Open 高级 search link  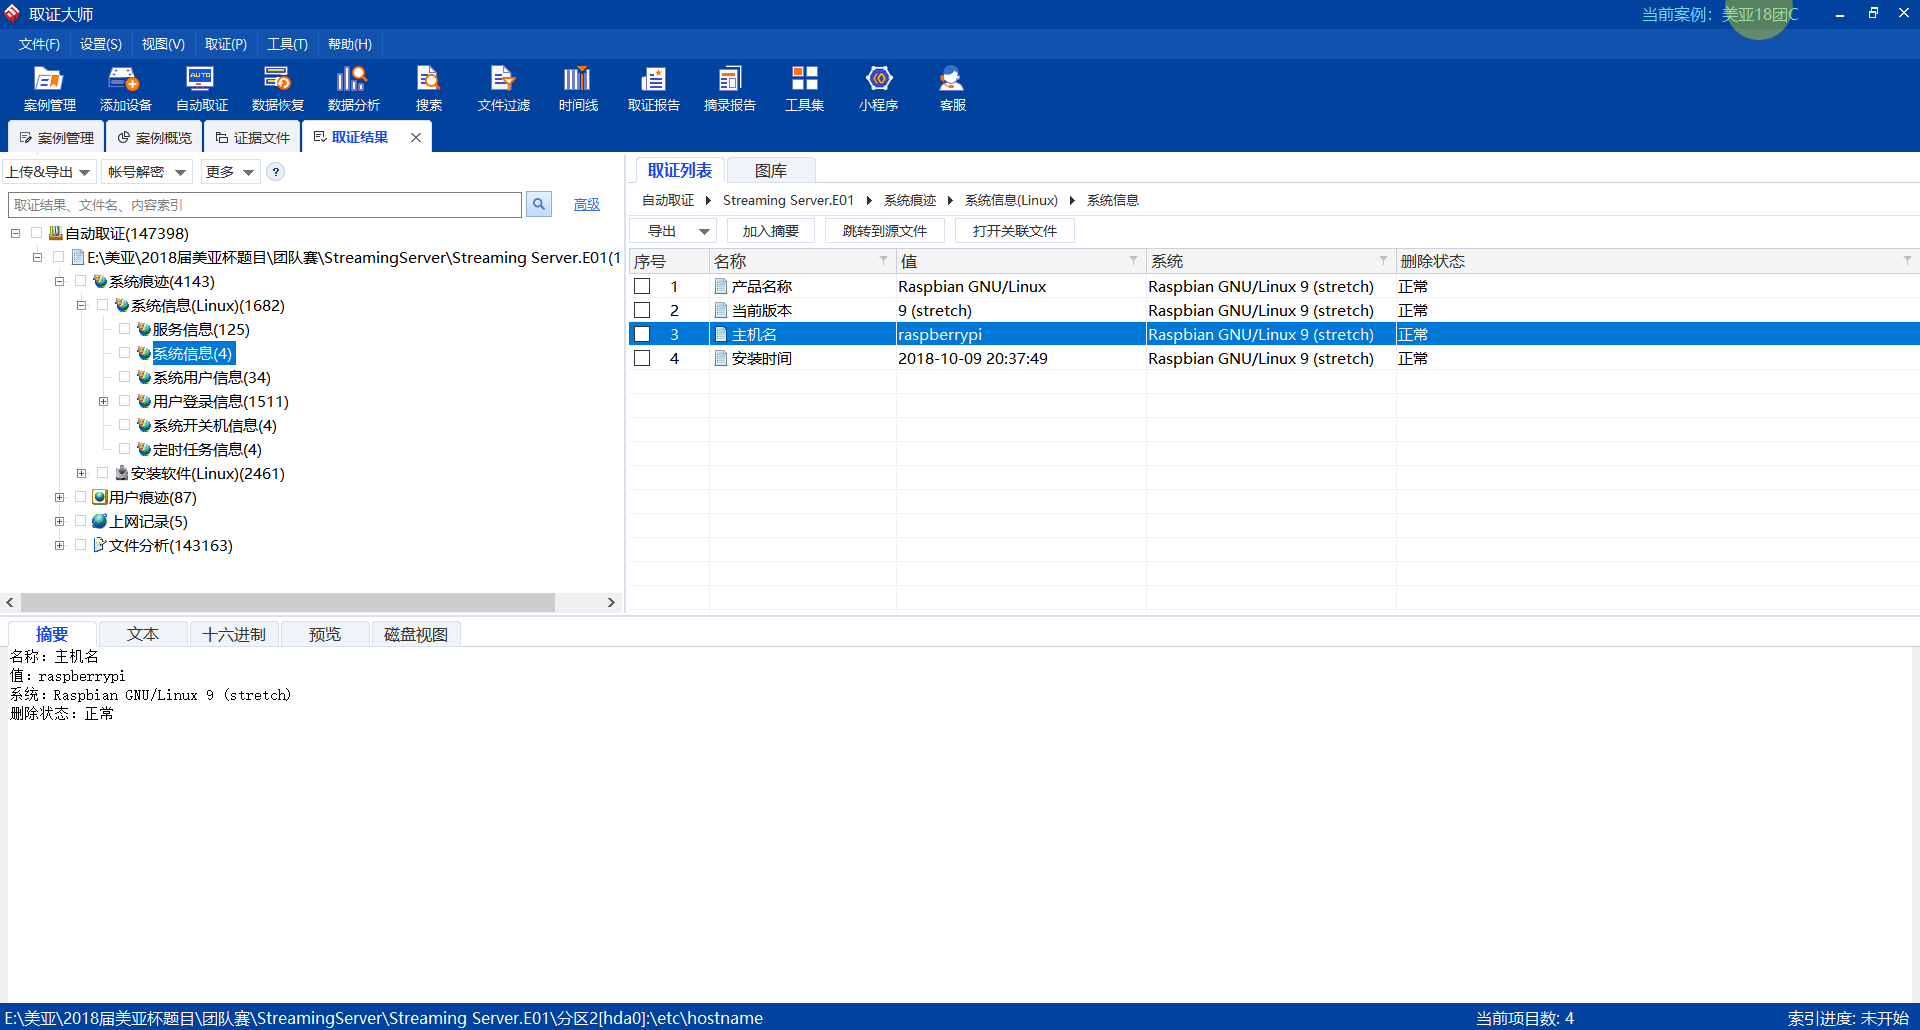(x=586, y=204)
